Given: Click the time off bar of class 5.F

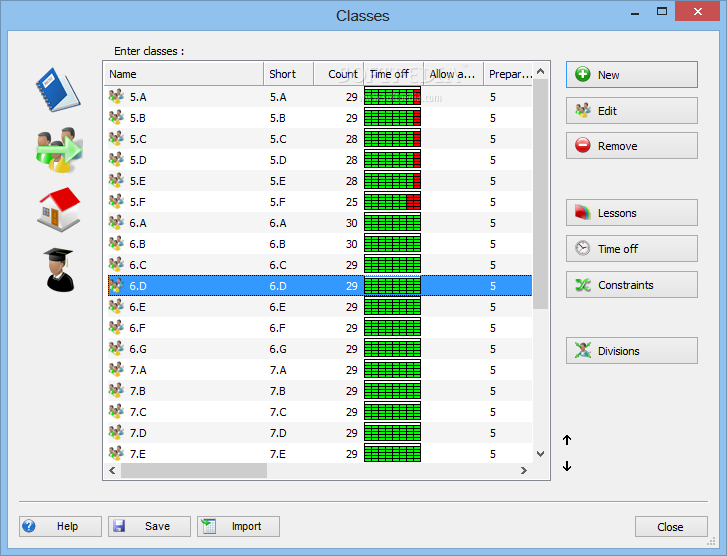Looking at the screenshot, I should click(x=392, y=202).
